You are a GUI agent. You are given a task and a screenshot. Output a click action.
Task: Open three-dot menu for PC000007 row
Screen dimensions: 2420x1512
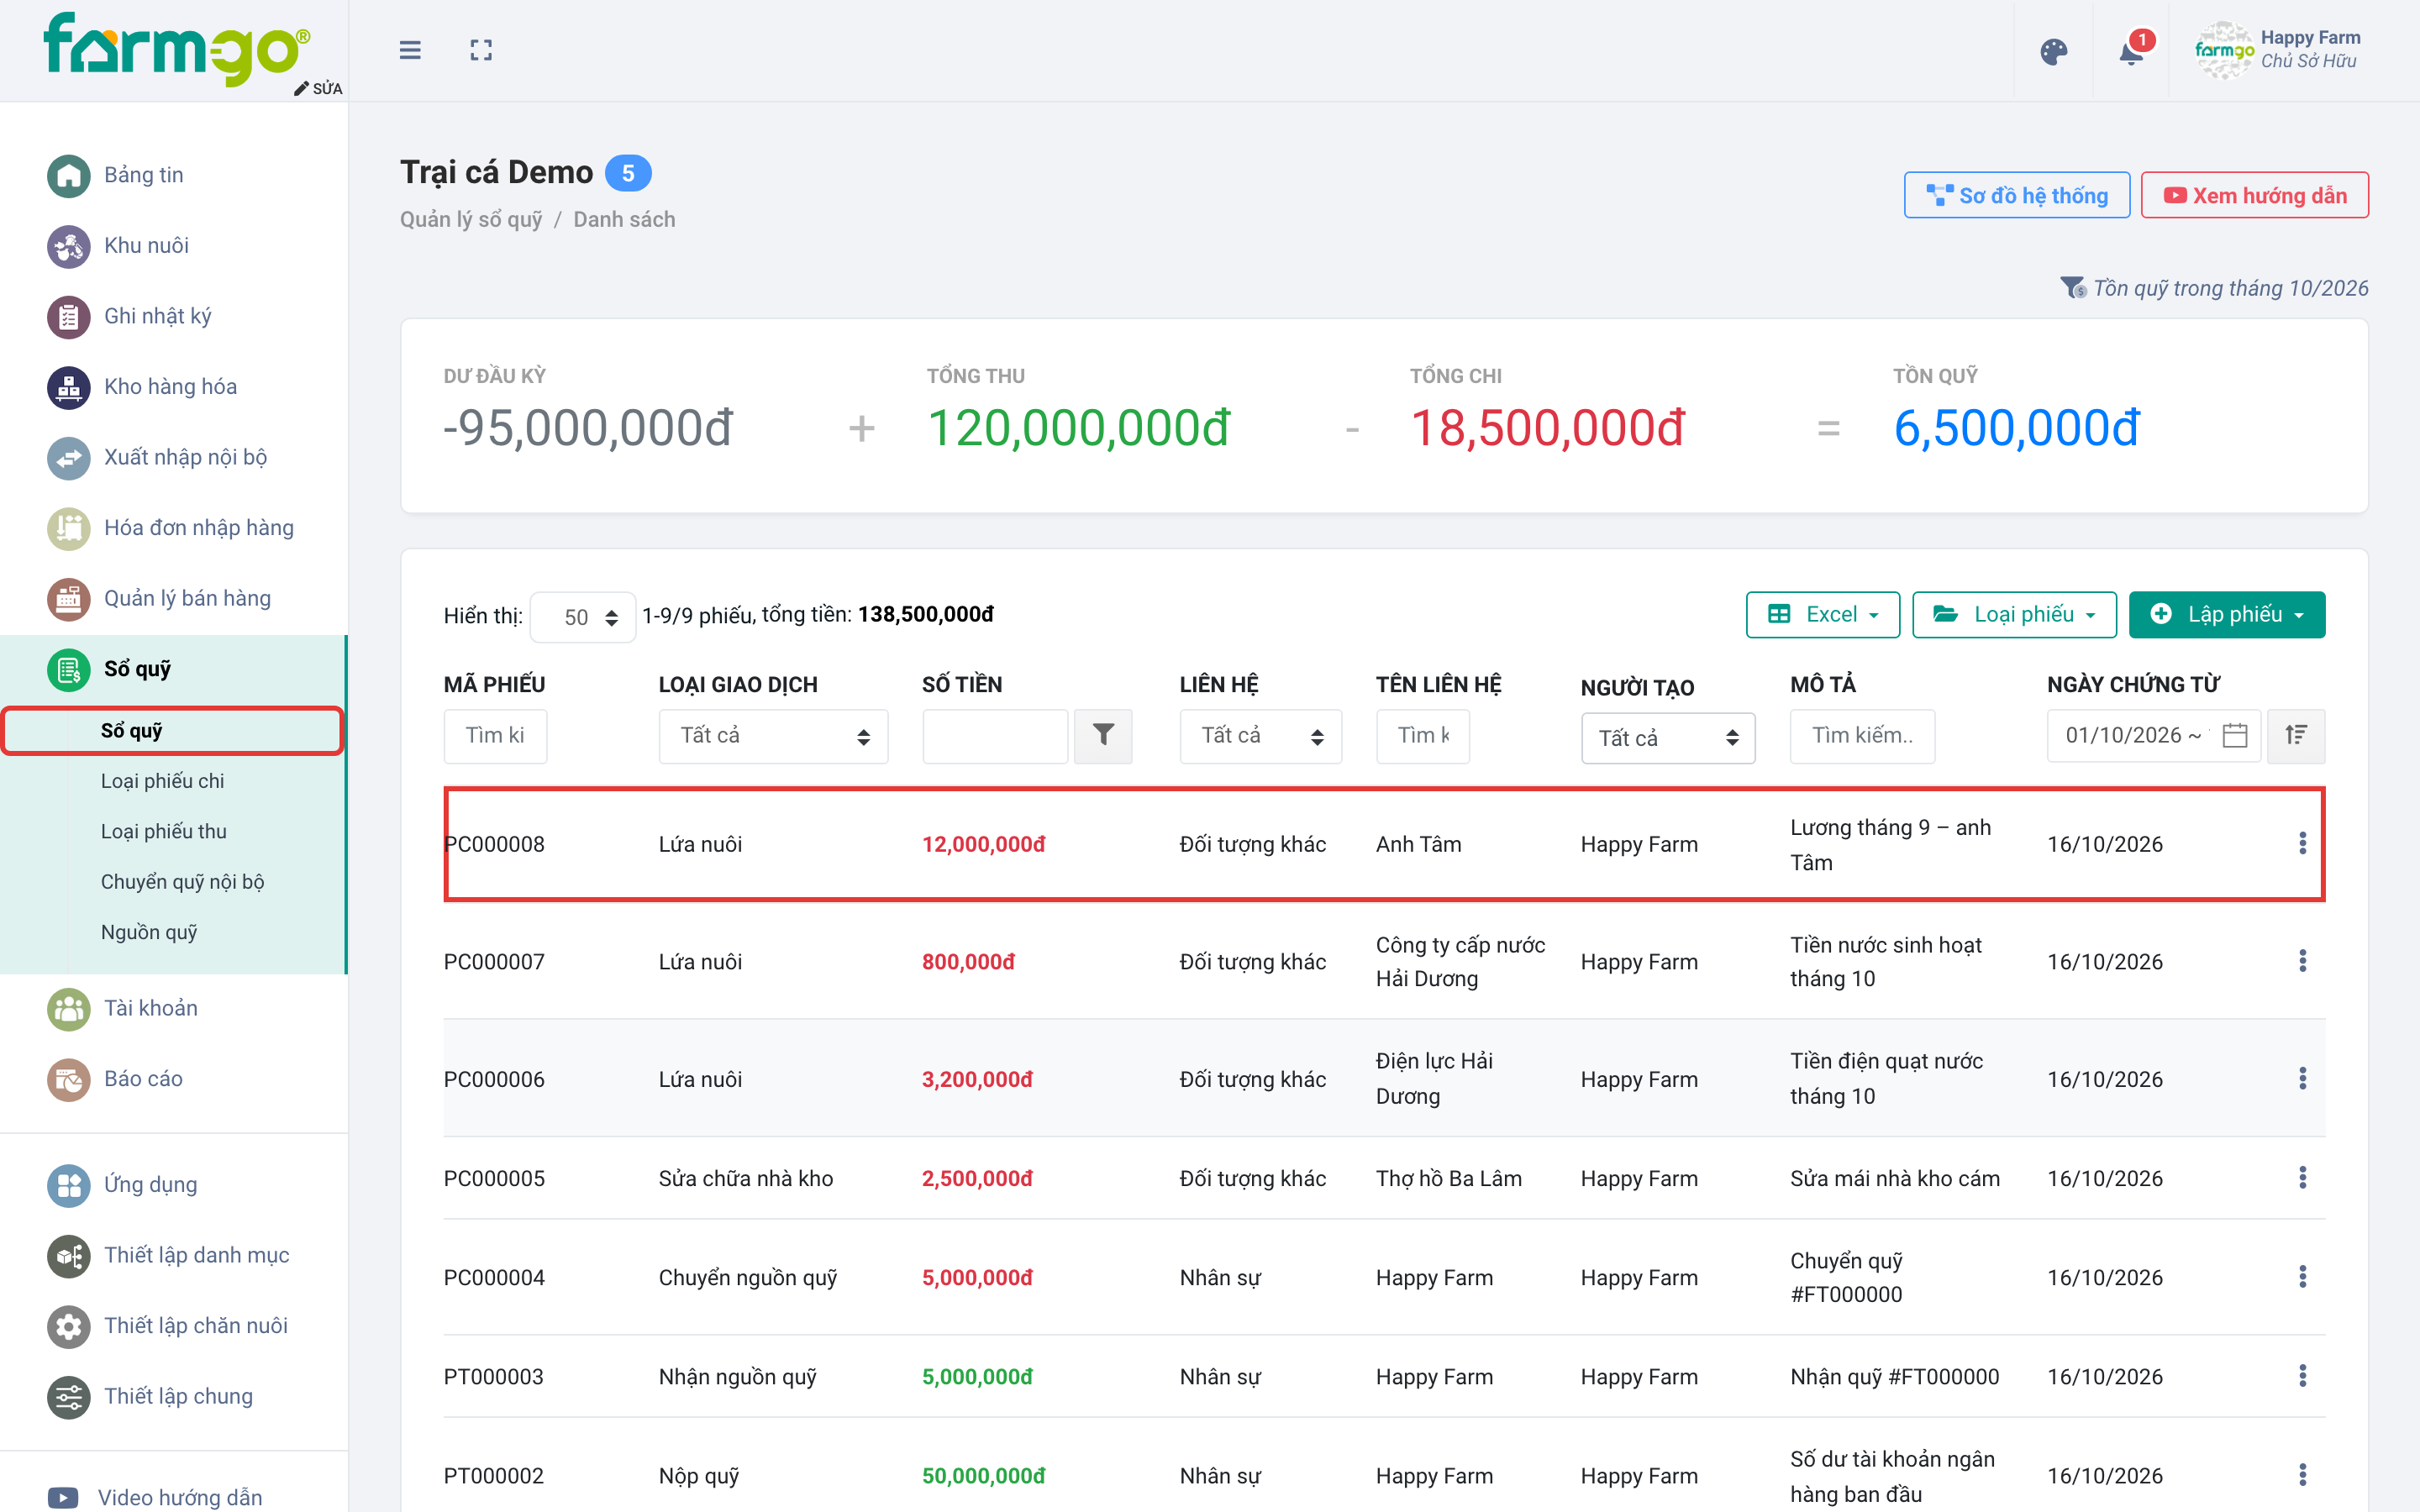[2302, 961]
